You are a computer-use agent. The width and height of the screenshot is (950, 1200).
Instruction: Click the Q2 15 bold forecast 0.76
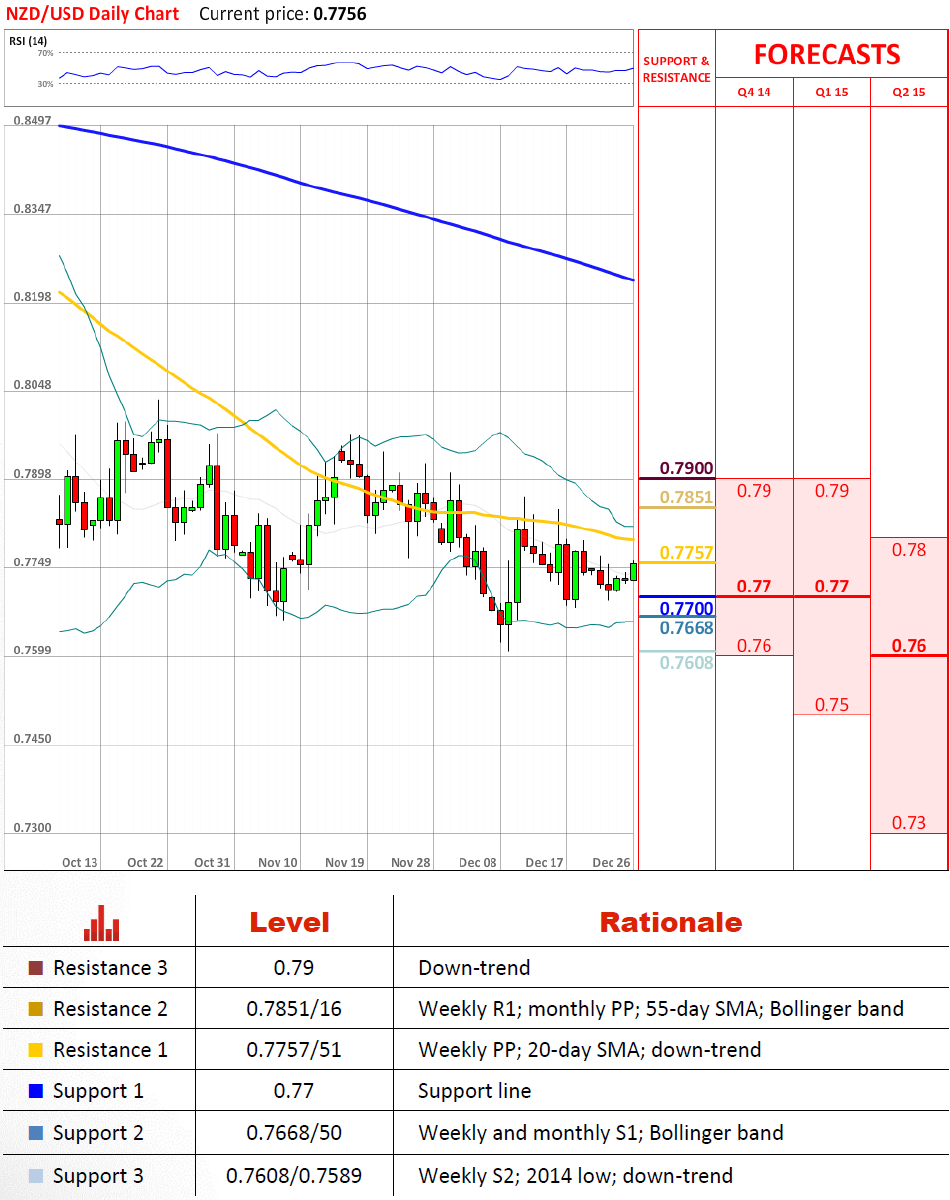click(x=909, y=646)
